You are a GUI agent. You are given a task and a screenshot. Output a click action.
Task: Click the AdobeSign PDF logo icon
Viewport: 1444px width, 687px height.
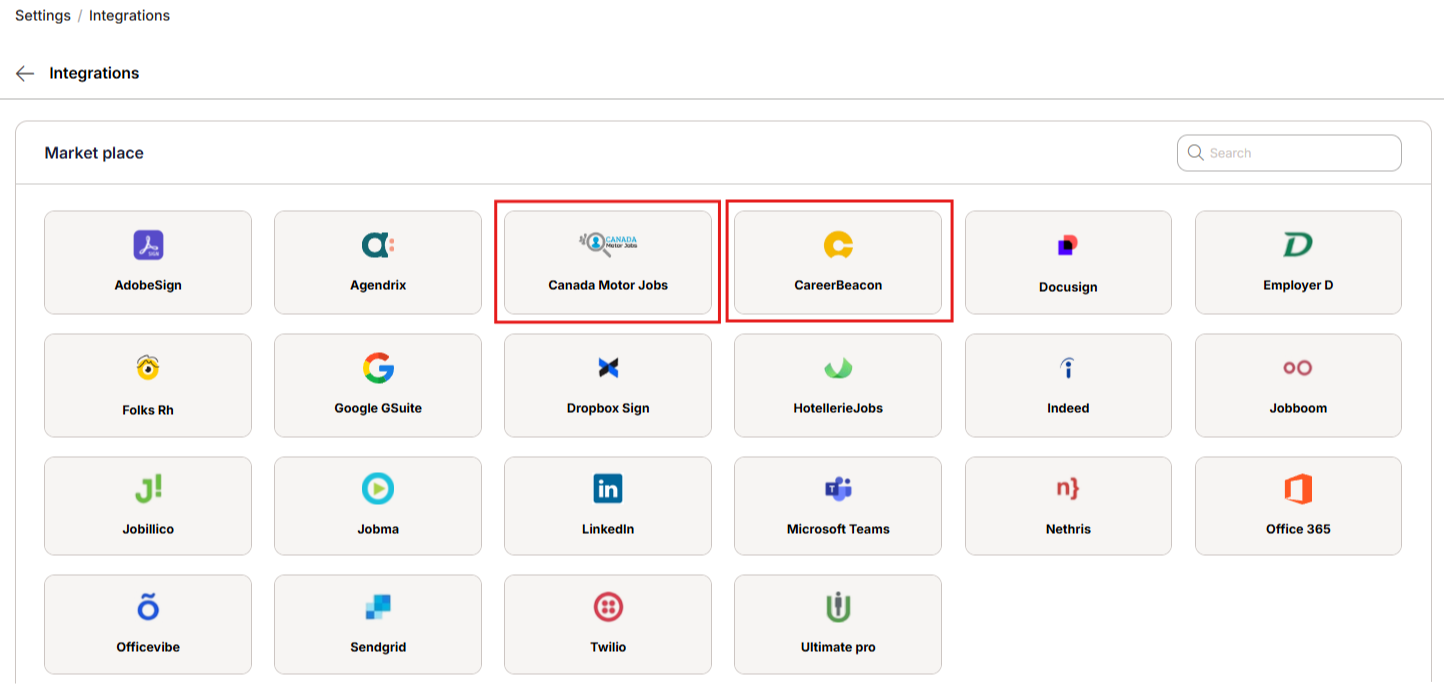pos(148,245)
